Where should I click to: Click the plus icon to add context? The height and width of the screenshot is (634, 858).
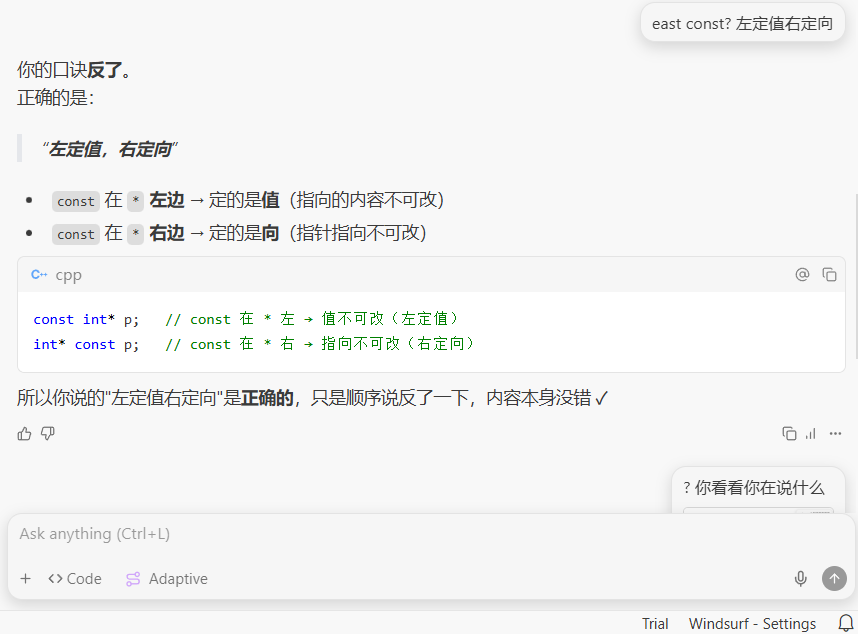pyautogui.click(x=25, y=578)
